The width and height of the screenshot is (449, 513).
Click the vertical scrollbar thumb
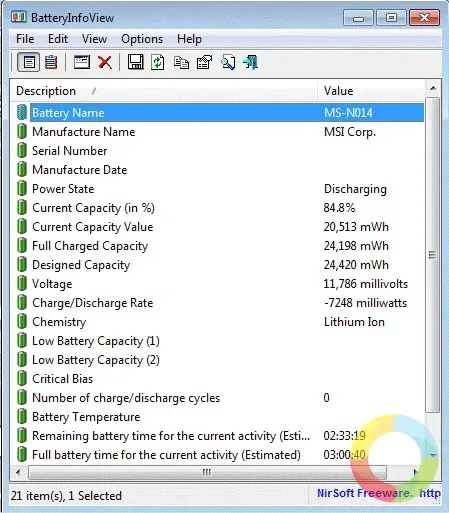432,255
